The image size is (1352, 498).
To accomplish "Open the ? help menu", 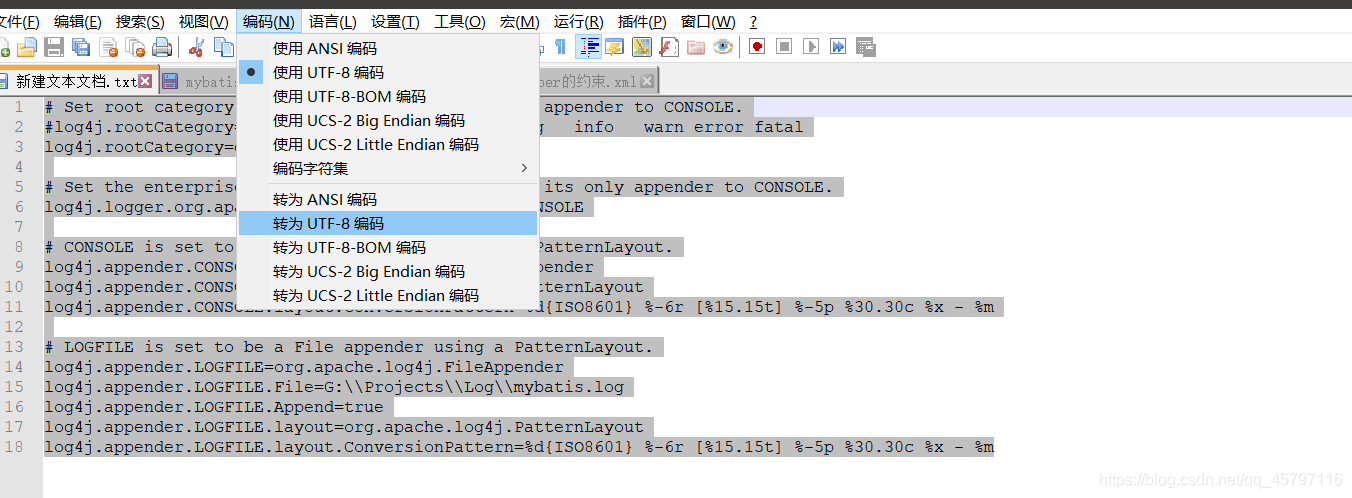I will pyautogui.click(x=753, y=21).
